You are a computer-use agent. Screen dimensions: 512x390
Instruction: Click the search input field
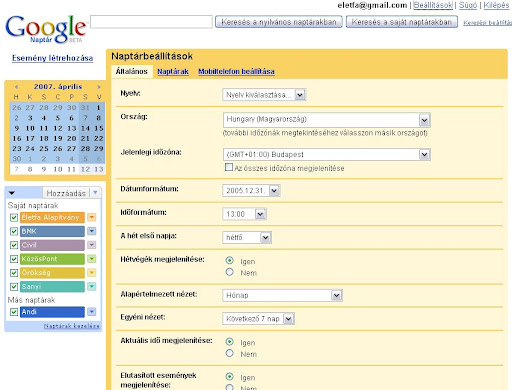[151, 22]
